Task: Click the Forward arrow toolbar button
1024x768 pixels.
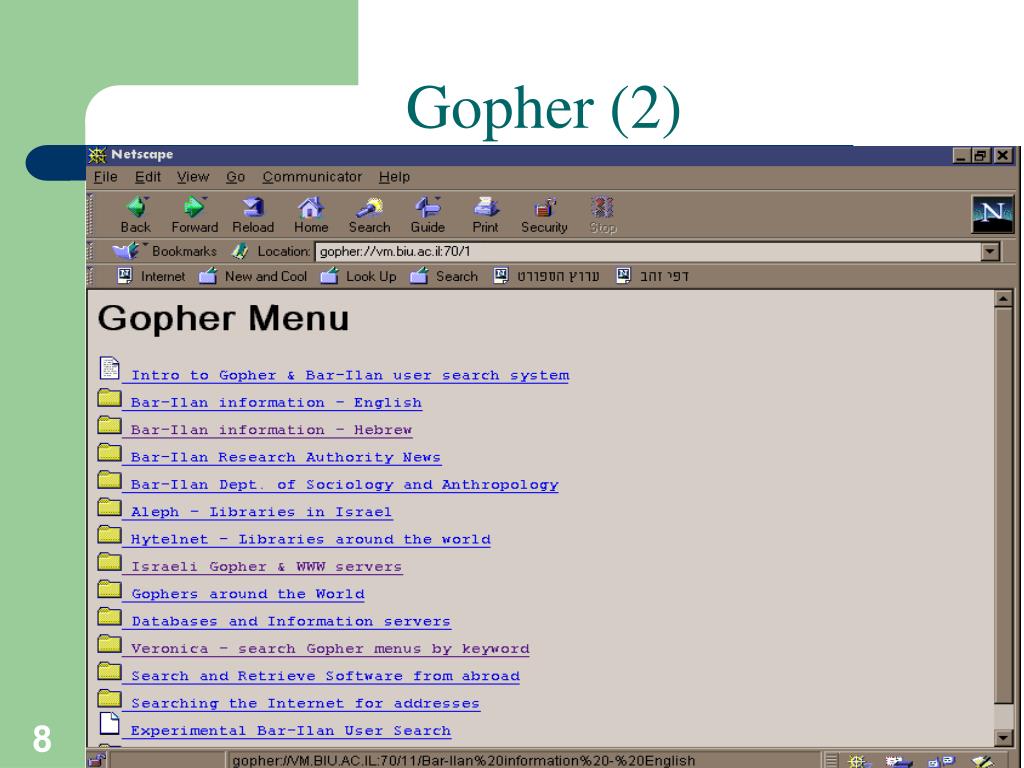Action: click(x=194, y=215)
